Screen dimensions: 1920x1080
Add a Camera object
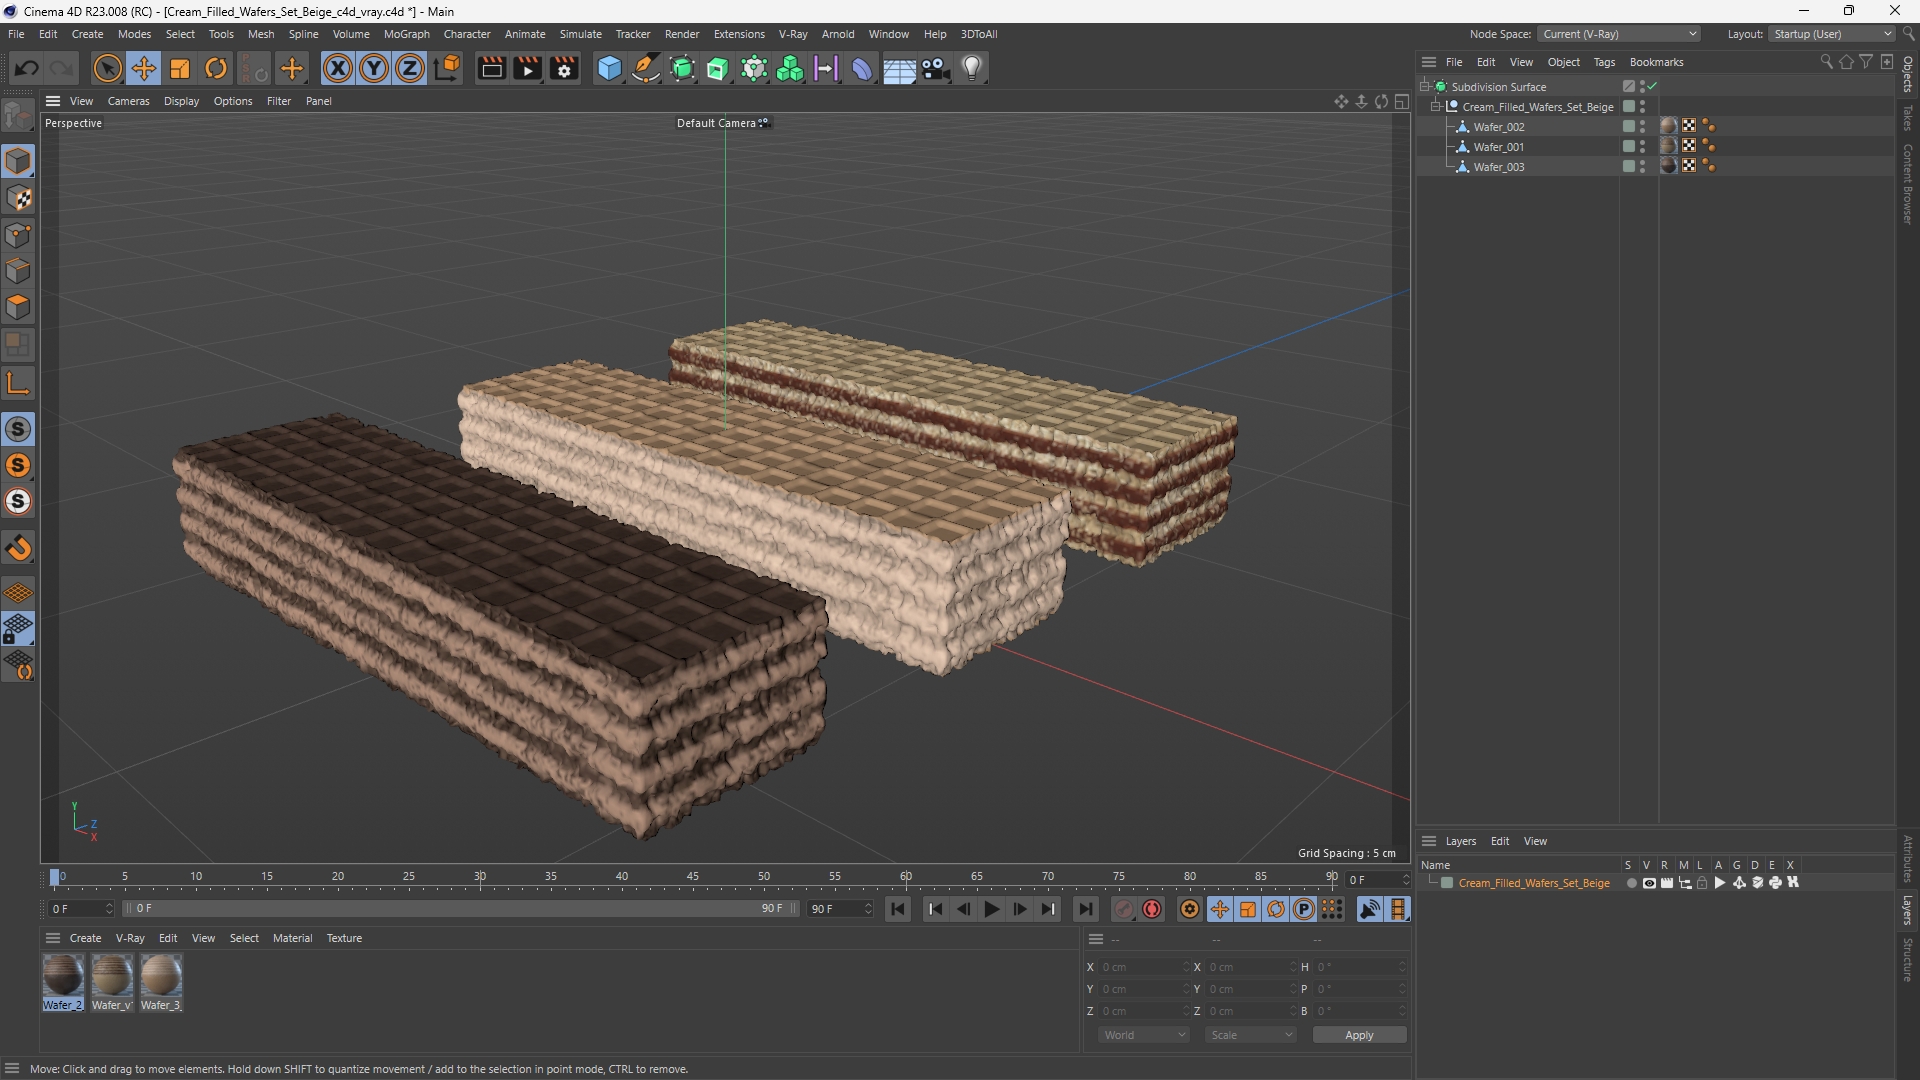point(935,68)
